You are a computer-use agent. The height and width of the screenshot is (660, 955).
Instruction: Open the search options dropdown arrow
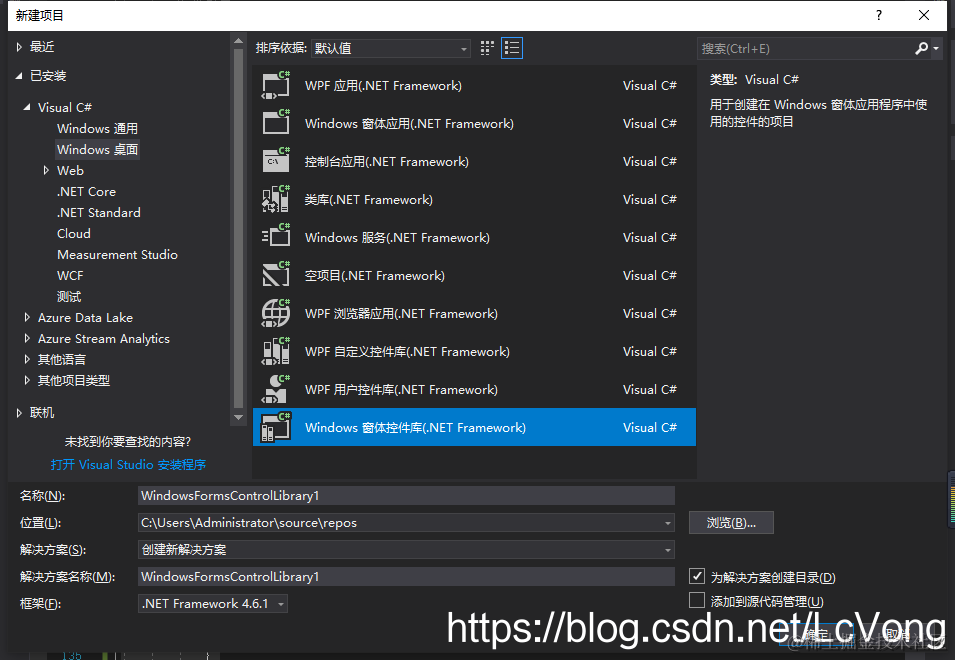pos(936,48)
